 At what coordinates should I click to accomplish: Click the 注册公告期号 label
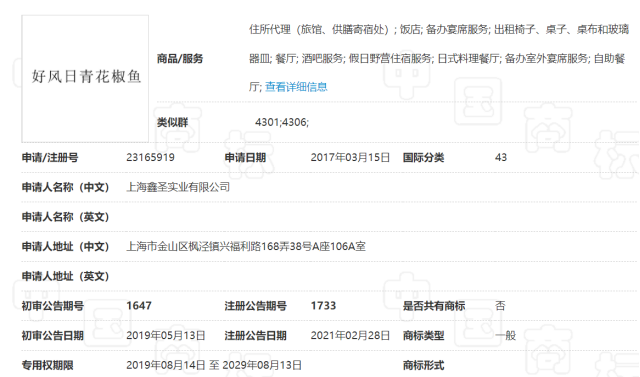tap(256, 306)
